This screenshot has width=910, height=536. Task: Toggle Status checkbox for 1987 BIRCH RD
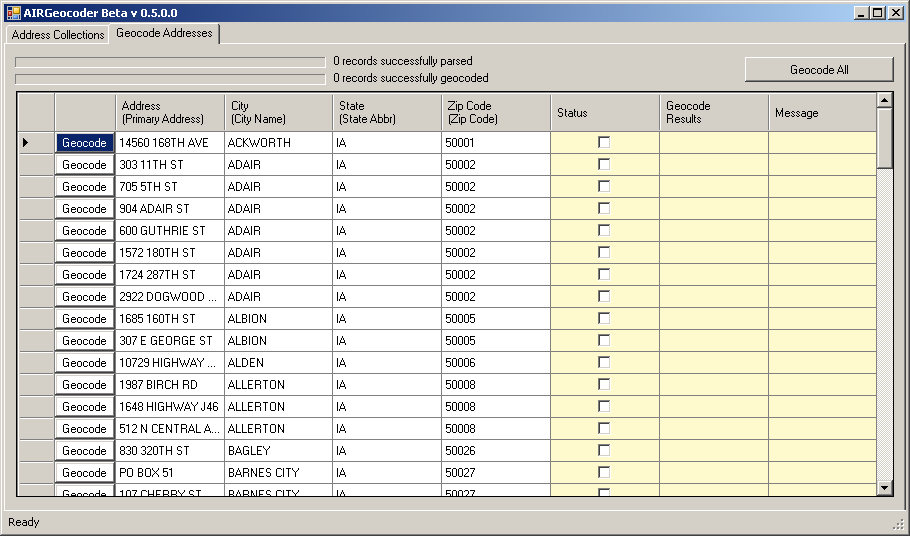click(x=604, y=384)
